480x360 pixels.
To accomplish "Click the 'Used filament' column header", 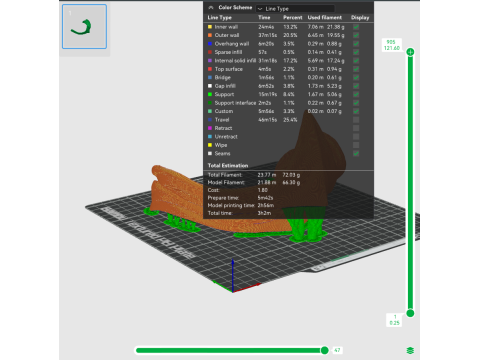I will click(325, 17).
